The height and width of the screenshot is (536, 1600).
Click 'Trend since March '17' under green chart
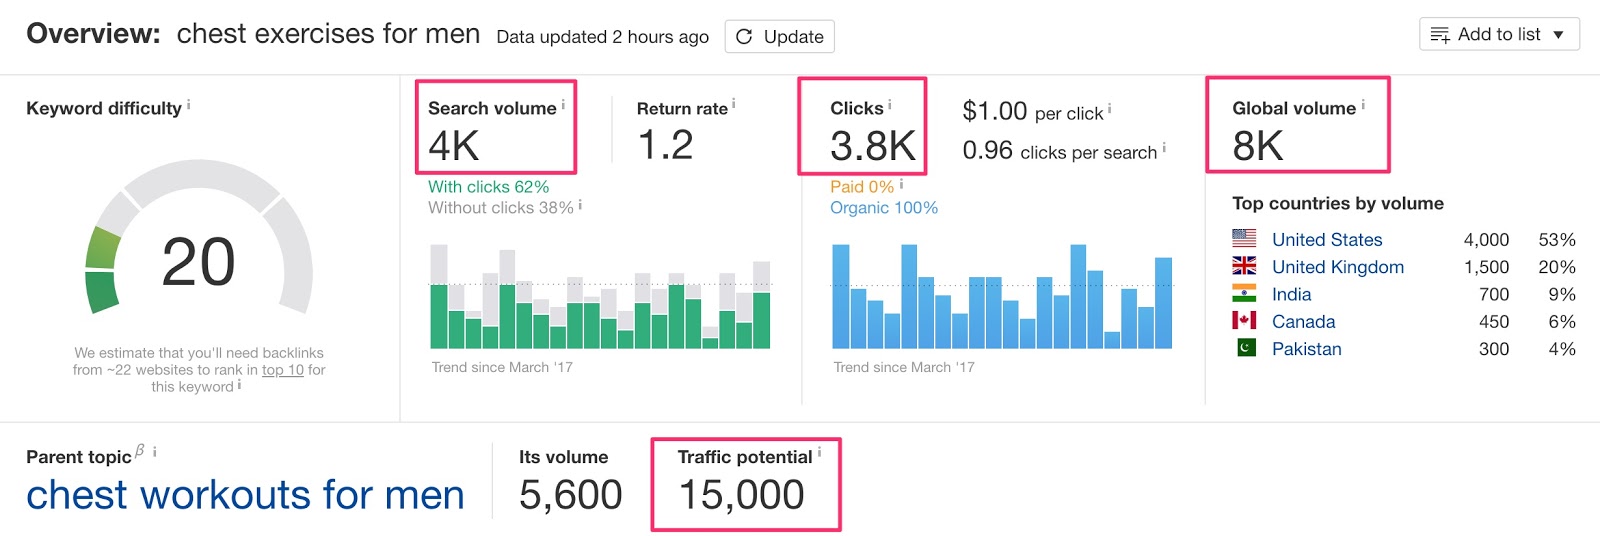tap(502, 367)
